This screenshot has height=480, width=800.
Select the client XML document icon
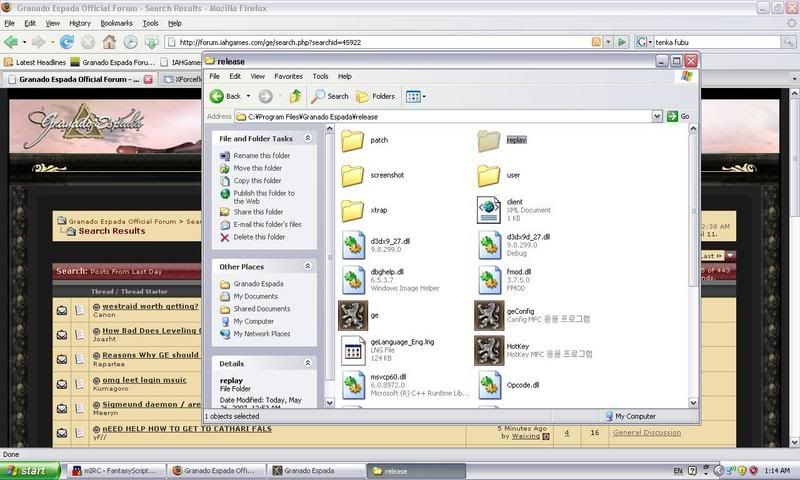coord(489,210)
